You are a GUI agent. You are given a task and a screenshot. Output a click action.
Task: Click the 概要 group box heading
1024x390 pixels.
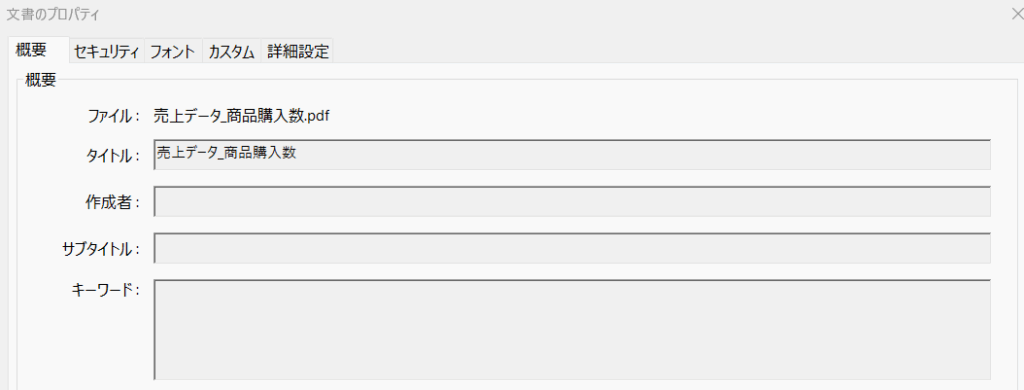[x=40, y=80]
